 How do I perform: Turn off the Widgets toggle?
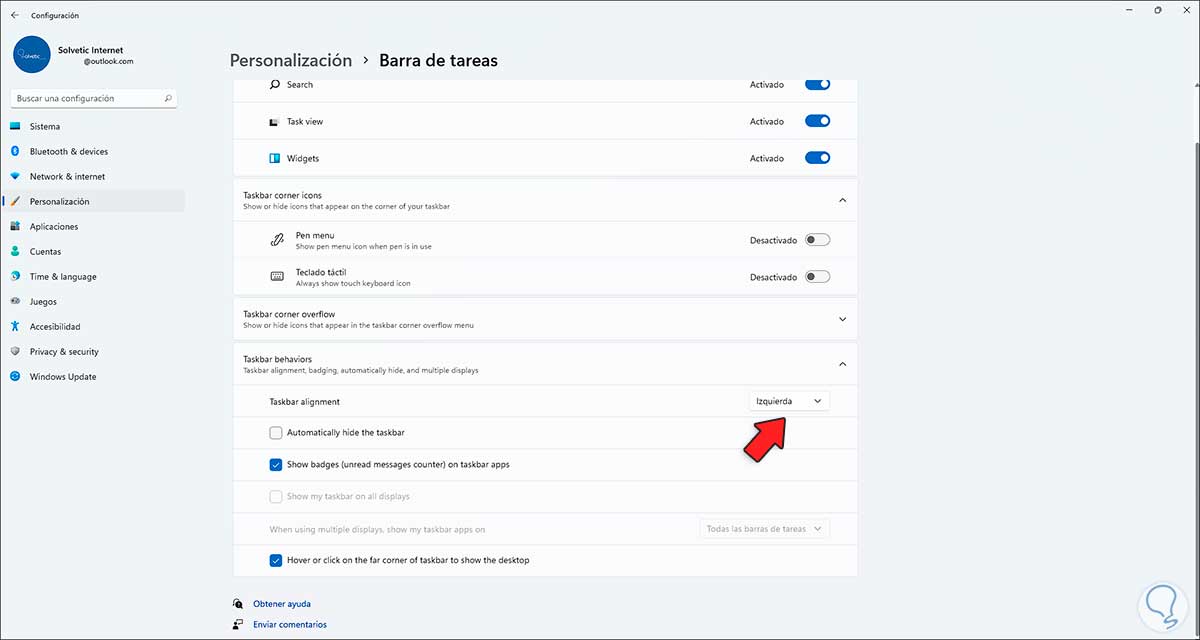817,158
